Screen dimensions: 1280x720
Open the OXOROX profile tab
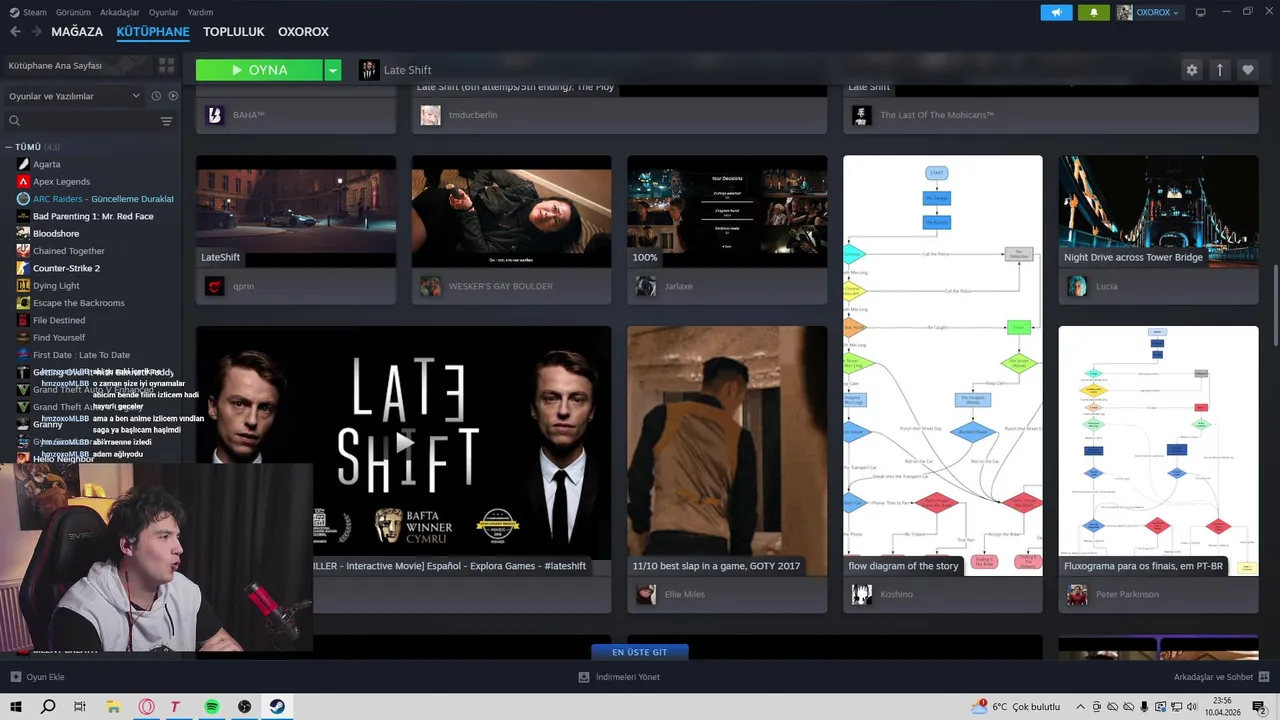coord(303,32)
